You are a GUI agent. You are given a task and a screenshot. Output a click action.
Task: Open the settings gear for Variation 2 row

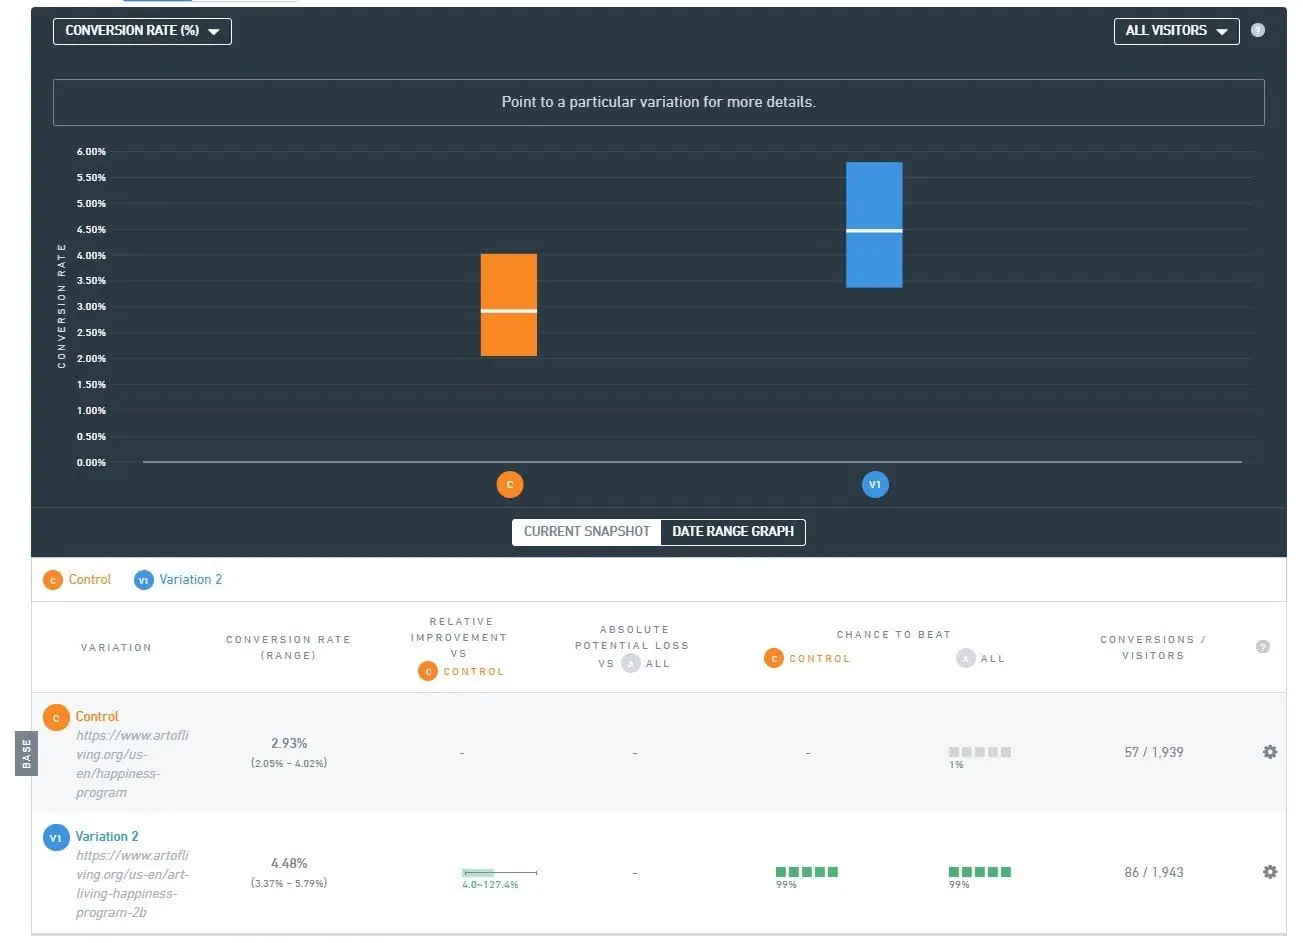(x=1270, y=872)
